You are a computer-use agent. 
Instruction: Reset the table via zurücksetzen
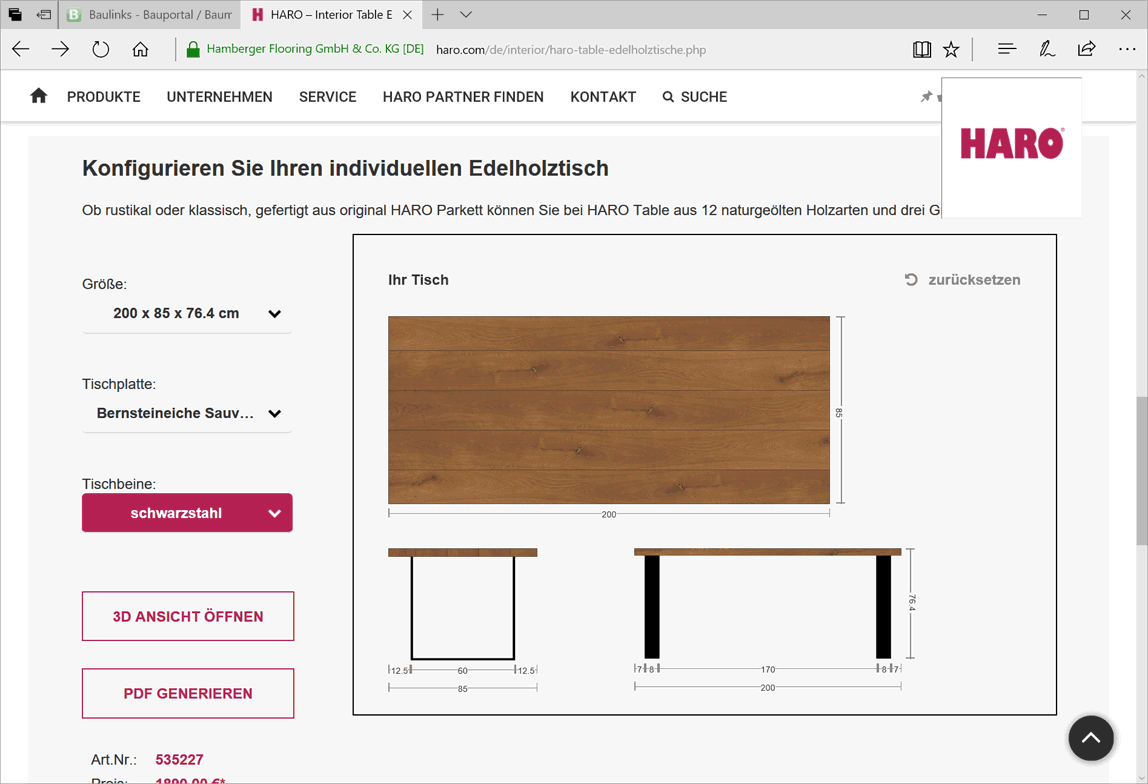(x=963, y=280)
